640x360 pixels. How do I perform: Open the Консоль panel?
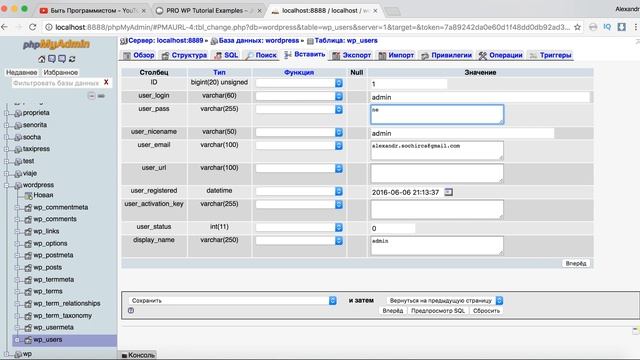click(138, 355)
